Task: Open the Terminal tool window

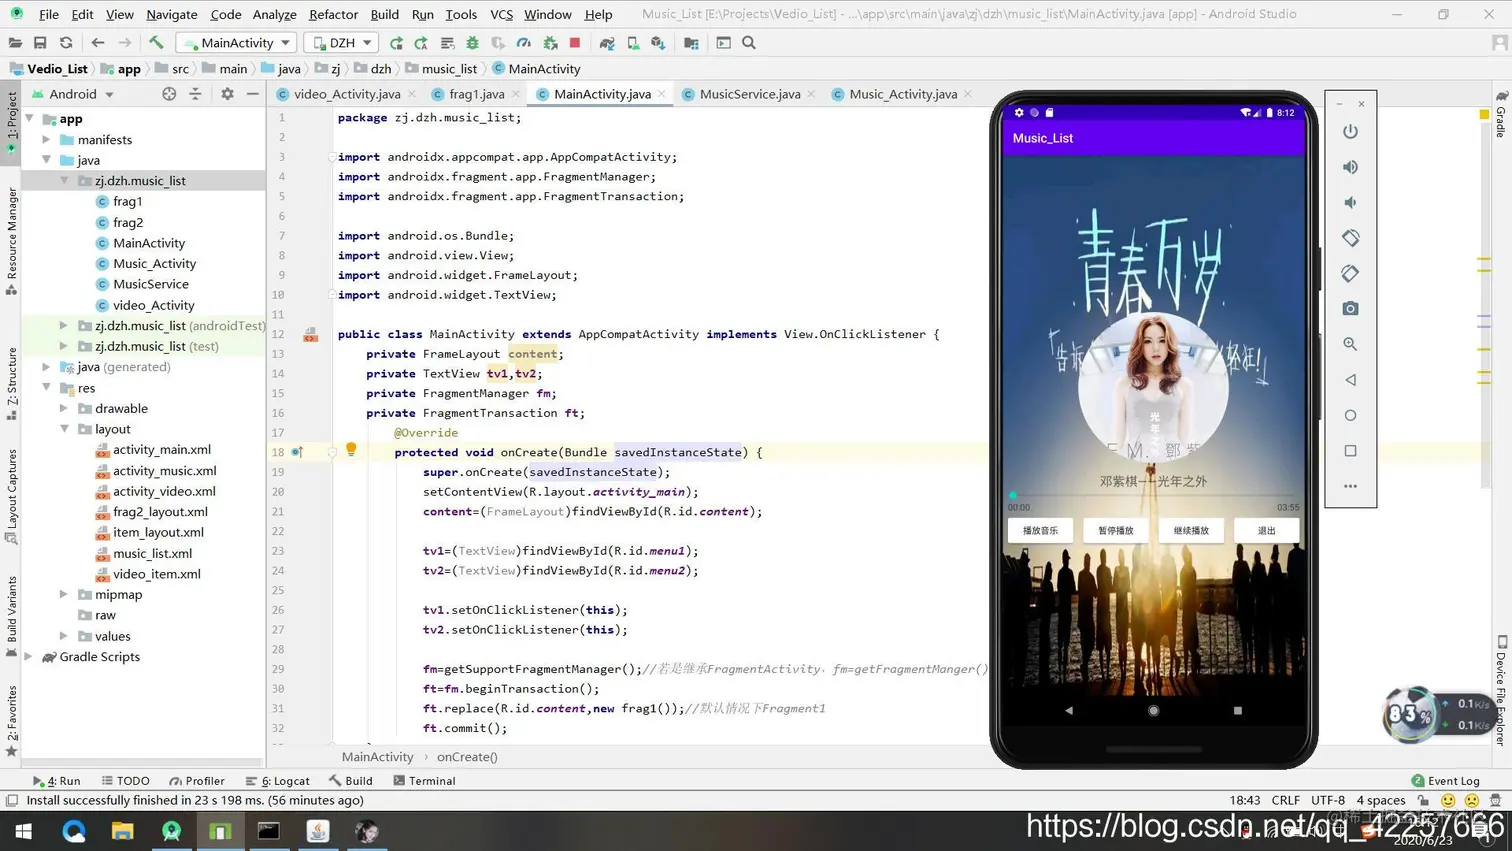Action: click(424, 781)
